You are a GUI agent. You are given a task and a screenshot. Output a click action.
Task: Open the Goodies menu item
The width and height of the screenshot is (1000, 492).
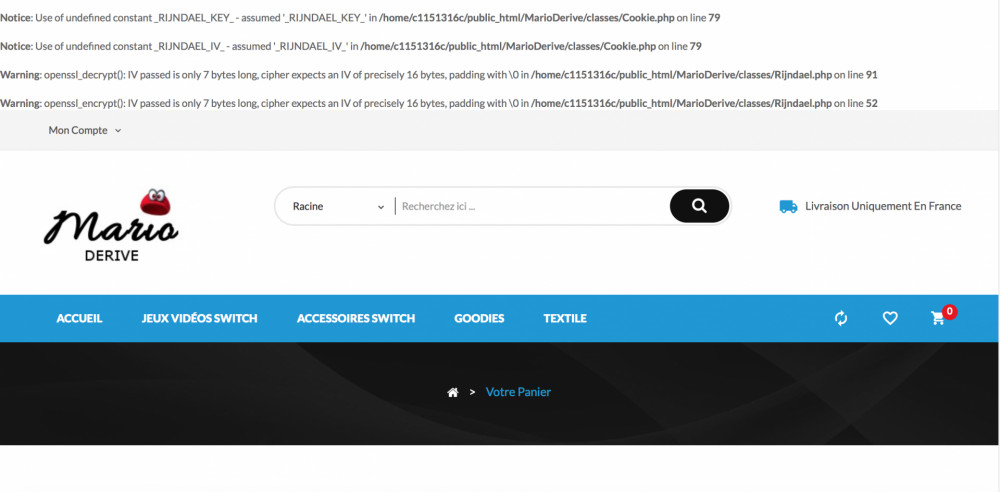tap(479, 318)
